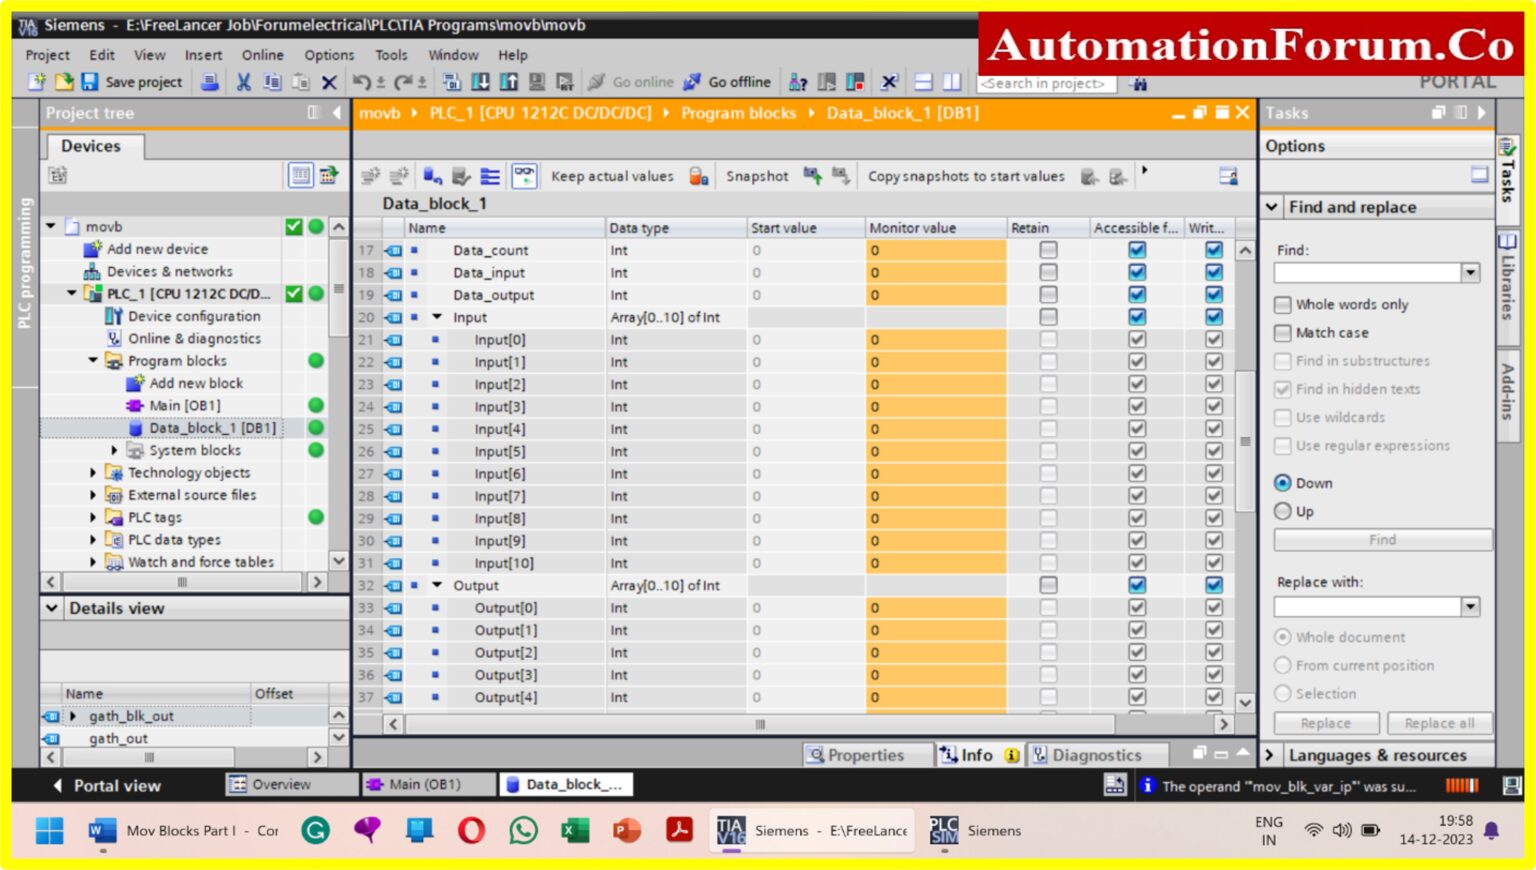Open the Find field dropdown arrow

click(1469, 272)
